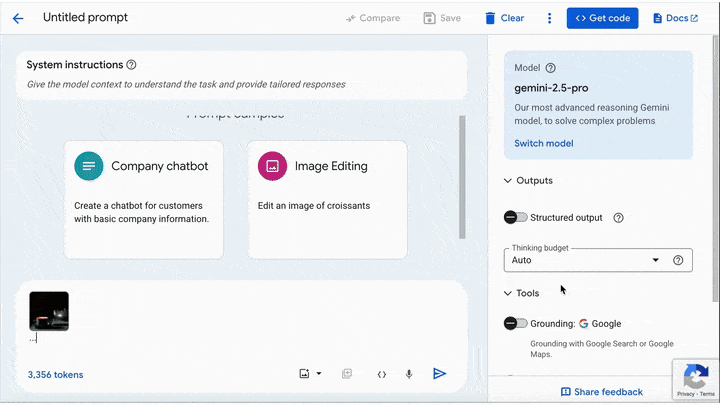
Task: Collapse the Outputs section
Action: [x=508, y=181]
